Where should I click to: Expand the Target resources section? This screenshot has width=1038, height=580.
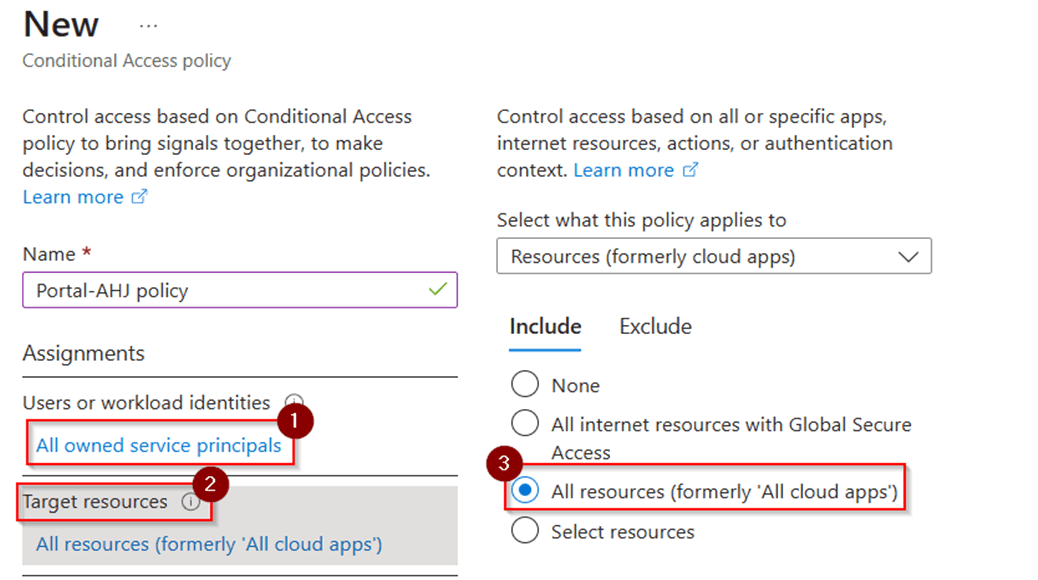coord(95,503)
